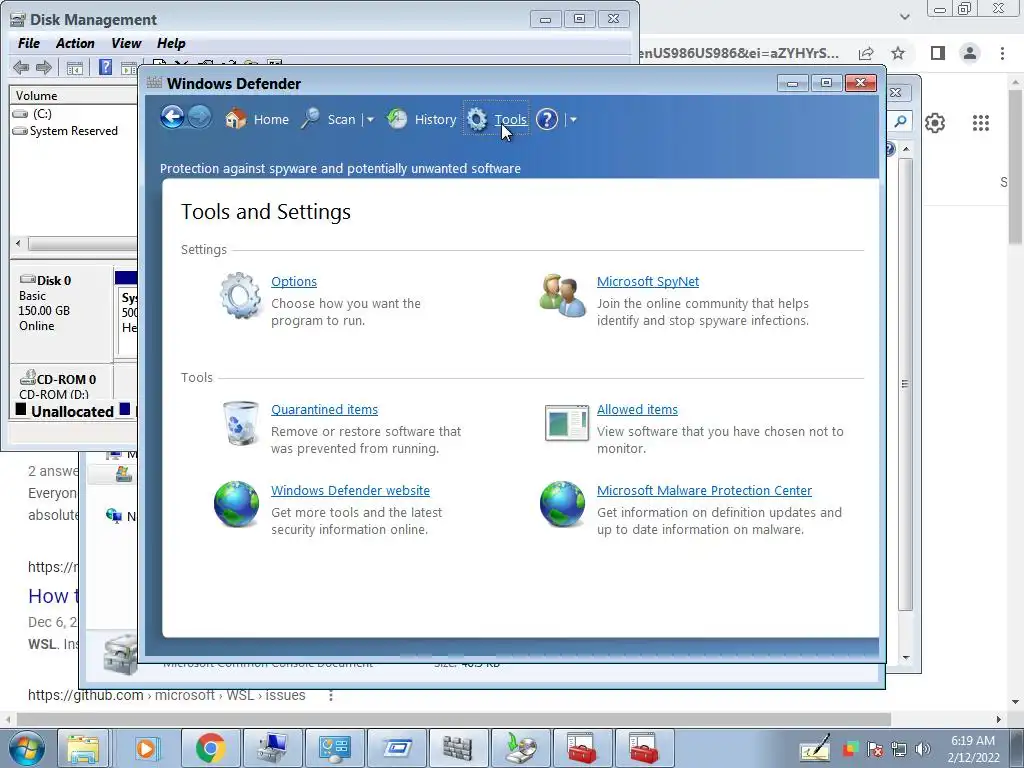1024x768 pixels.
Task: Select the (C:) volume row
Action: coord(74,114)
